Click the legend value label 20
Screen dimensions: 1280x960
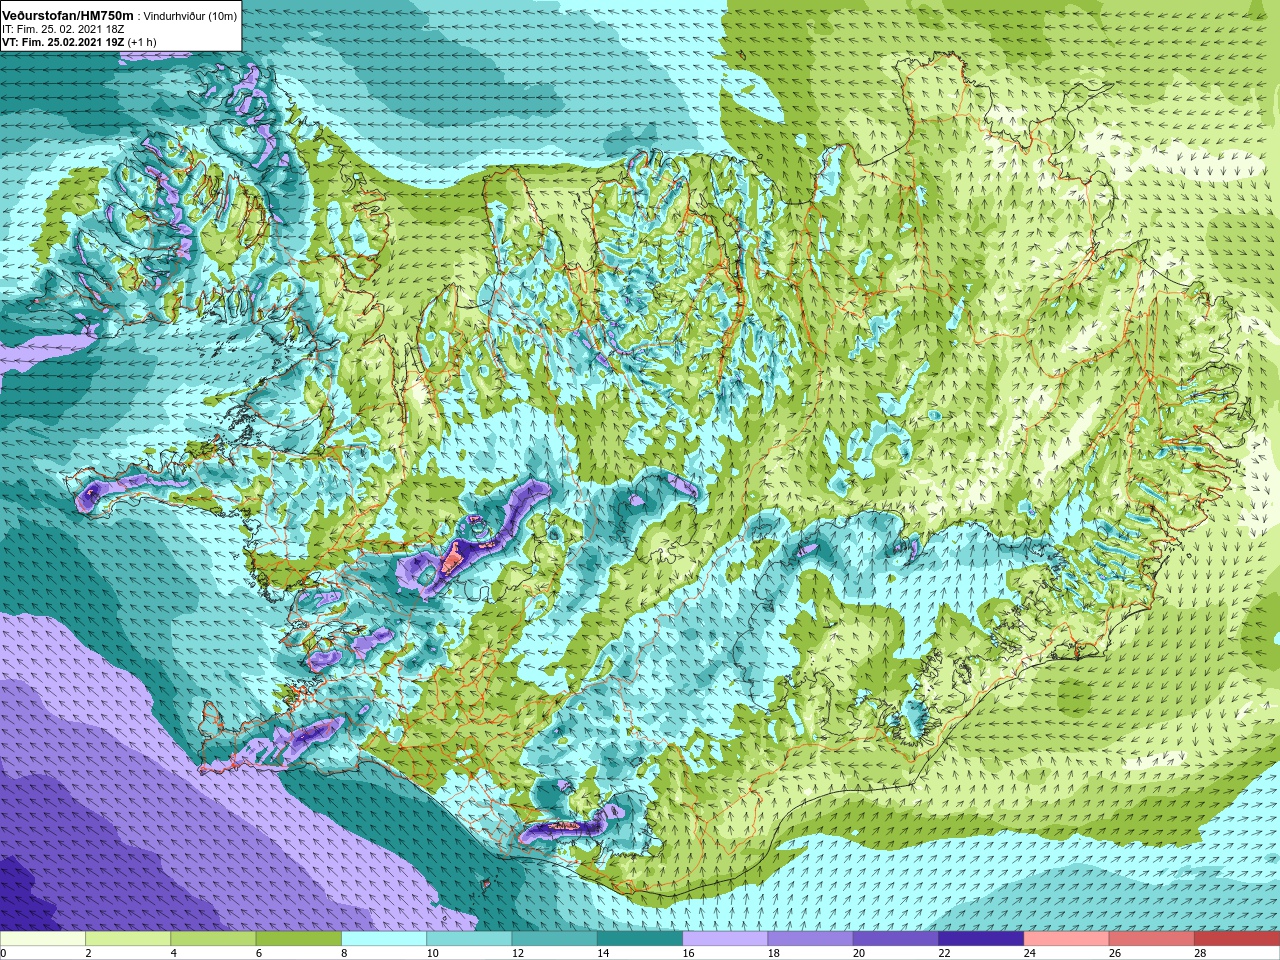[859, 953]
